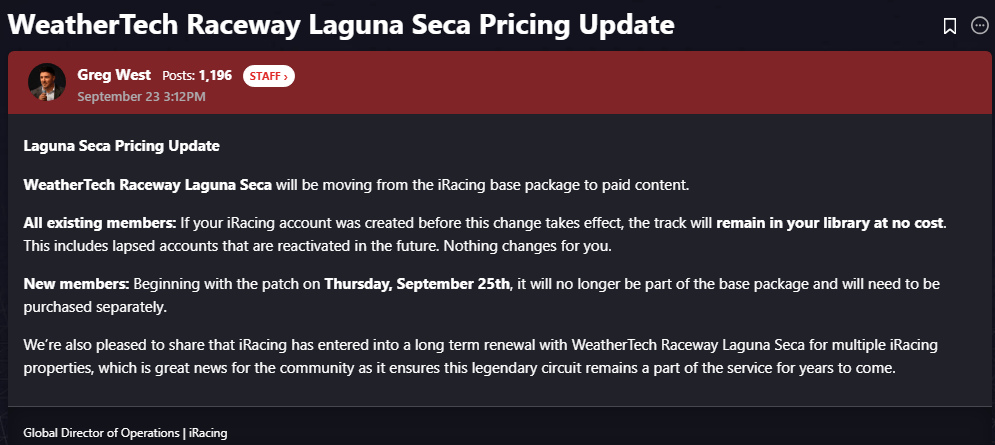The image size is (995, 445).
Task: Open the more options ellipsis menu
Action: click(x=980, y=27)
